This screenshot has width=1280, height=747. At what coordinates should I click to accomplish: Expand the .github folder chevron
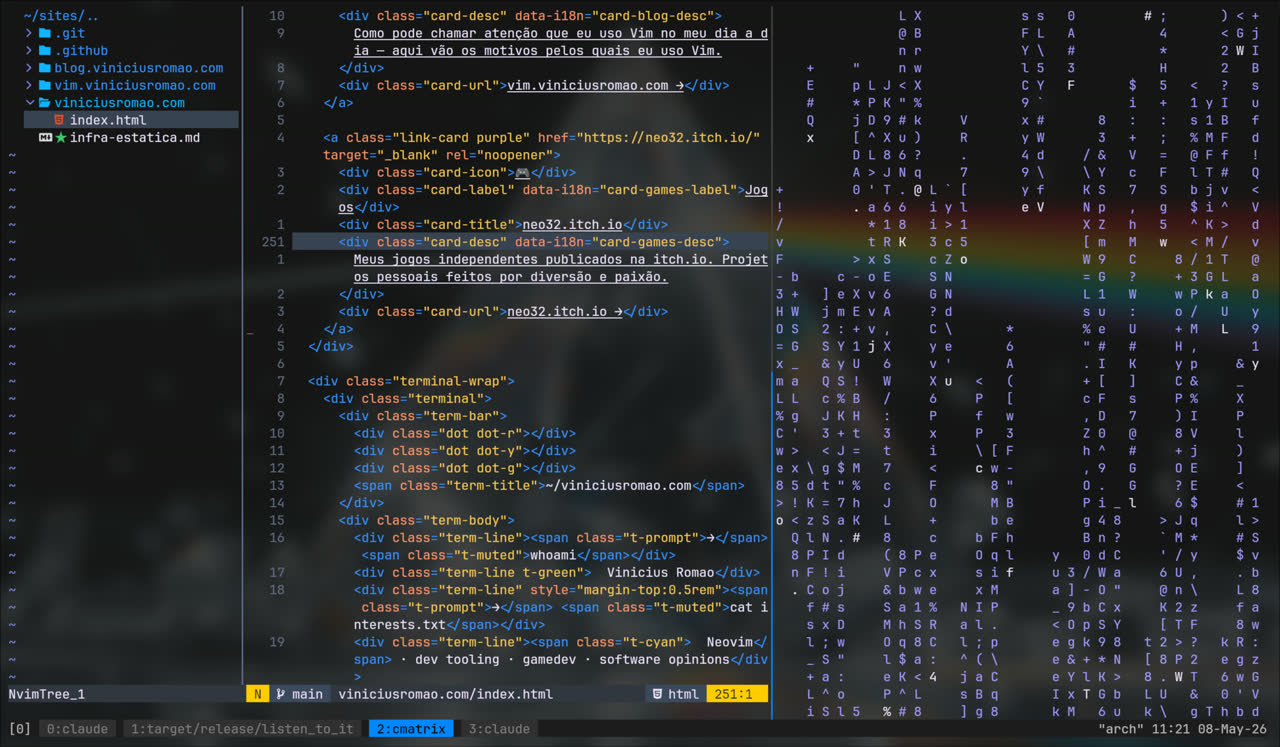pos(29,50)
